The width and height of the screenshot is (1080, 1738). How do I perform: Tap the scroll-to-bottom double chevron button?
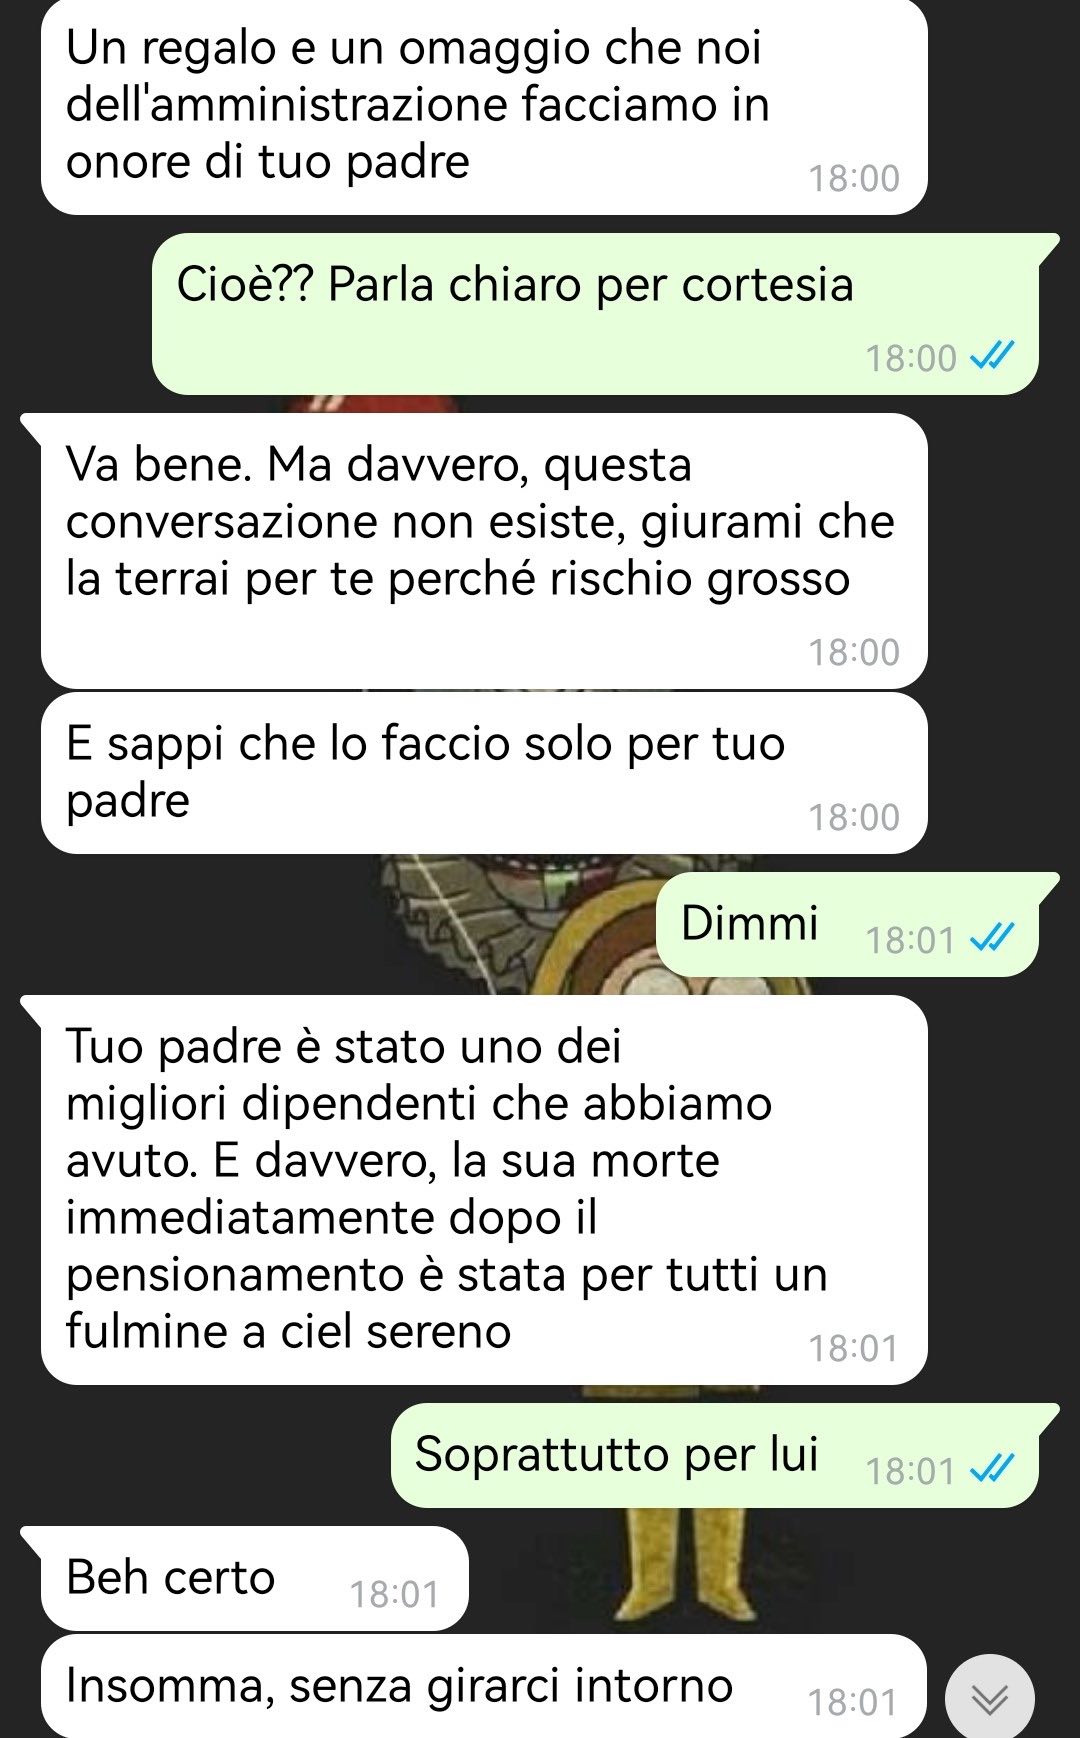click(x=989, y=1699)
